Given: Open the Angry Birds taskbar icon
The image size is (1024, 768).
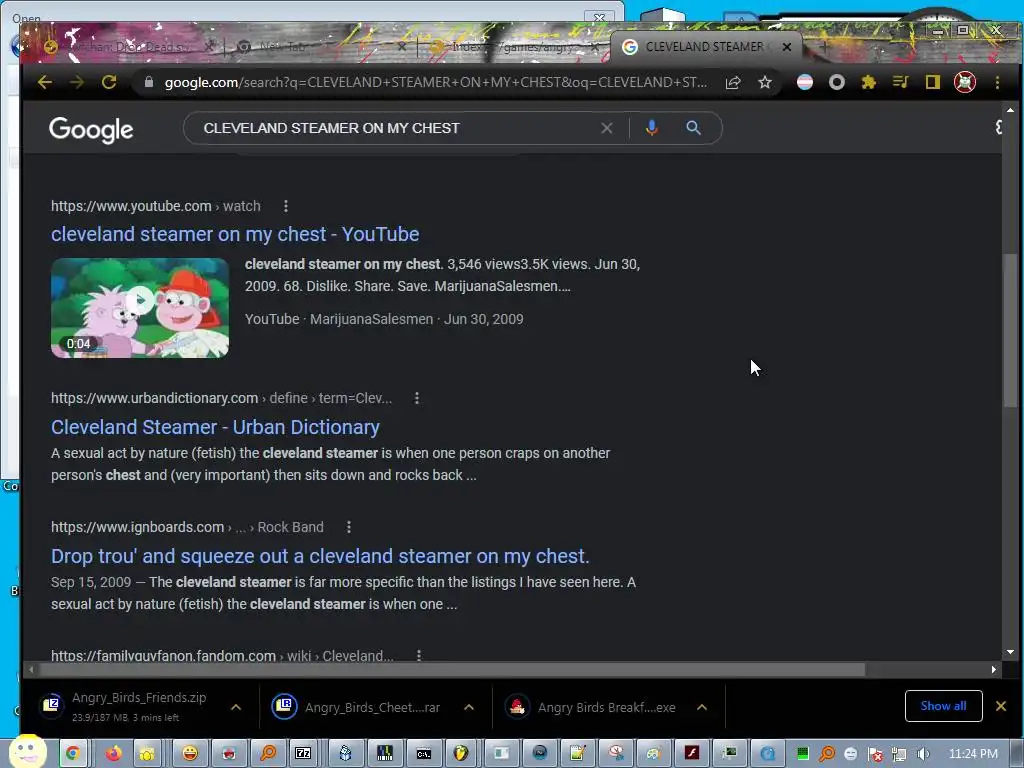Looking at the screenshot, I should click(229, 753).
